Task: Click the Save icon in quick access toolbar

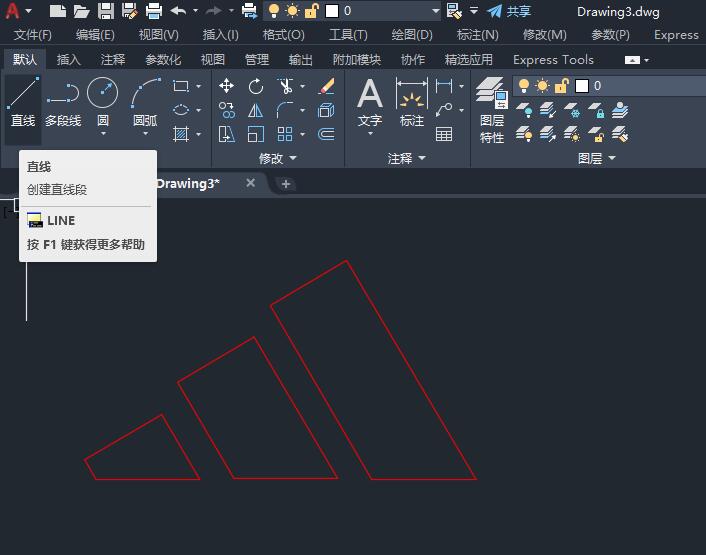Action: click(x=106, y=11)
